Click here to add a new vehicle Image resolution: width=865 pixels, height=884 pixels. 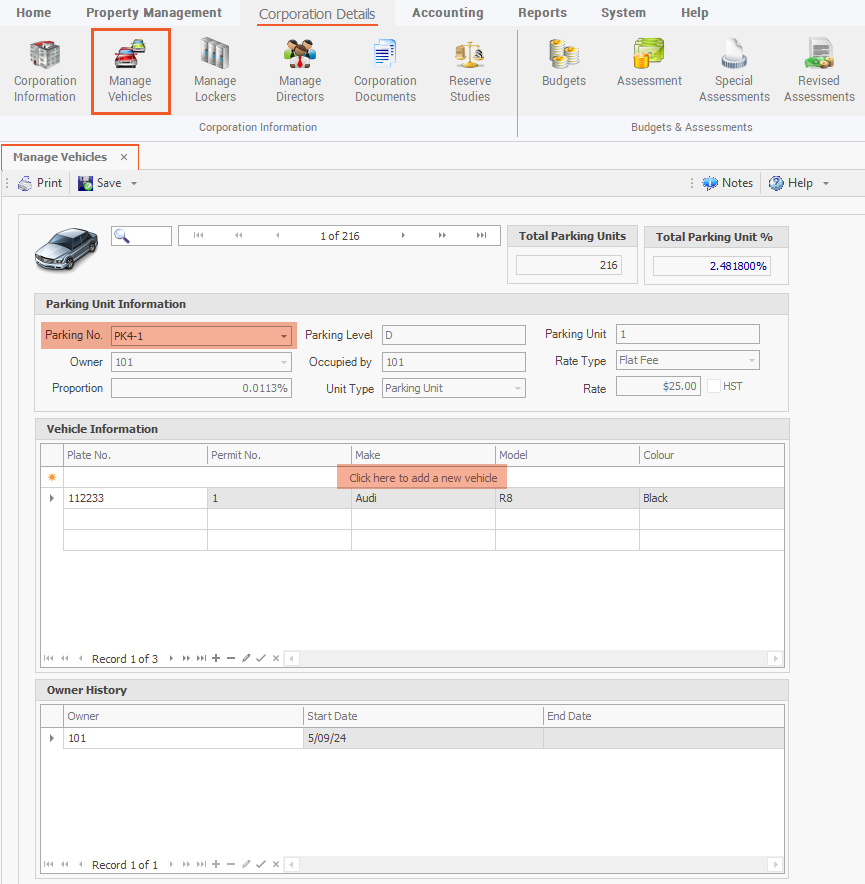click(422, 478)
